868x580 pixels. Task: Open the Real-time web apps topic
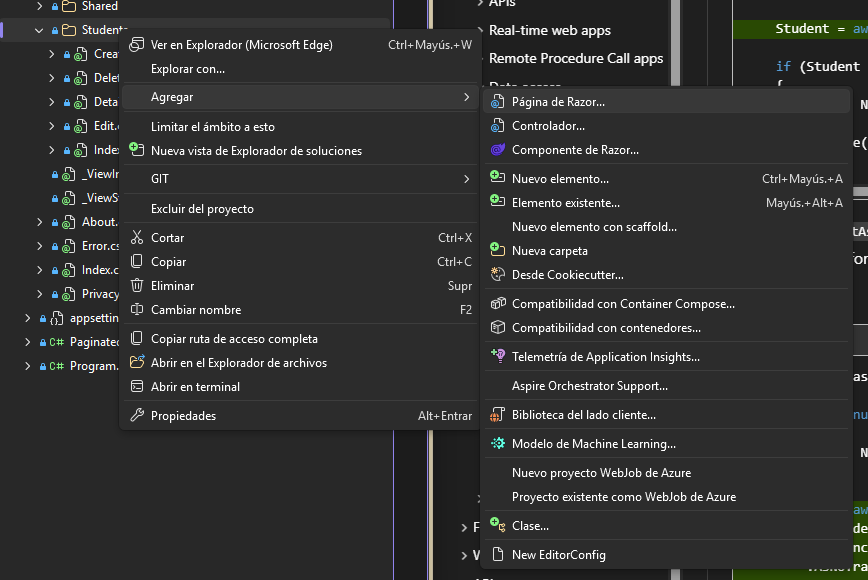pos(550,30)
